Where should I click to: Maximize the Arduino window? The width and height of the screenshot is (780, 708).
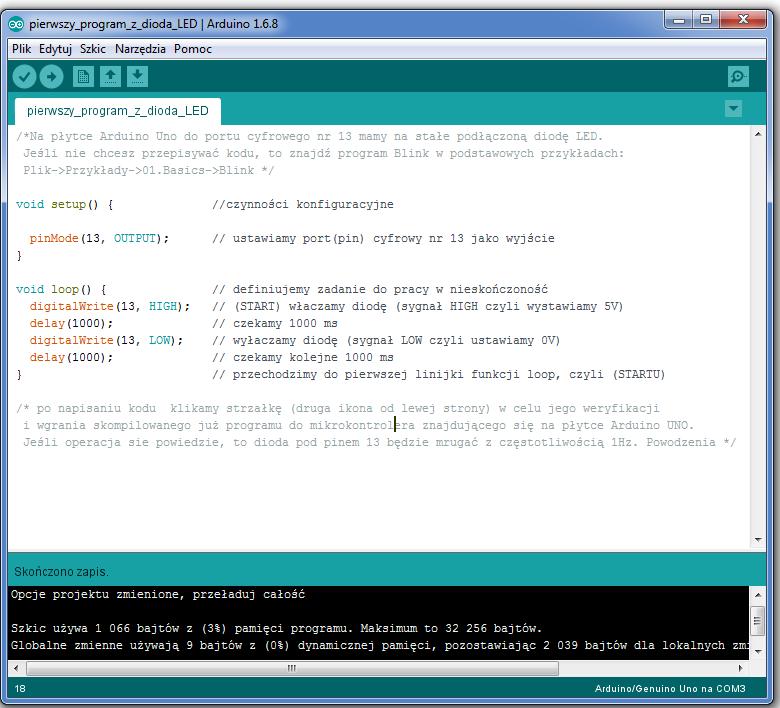point(705,20)
